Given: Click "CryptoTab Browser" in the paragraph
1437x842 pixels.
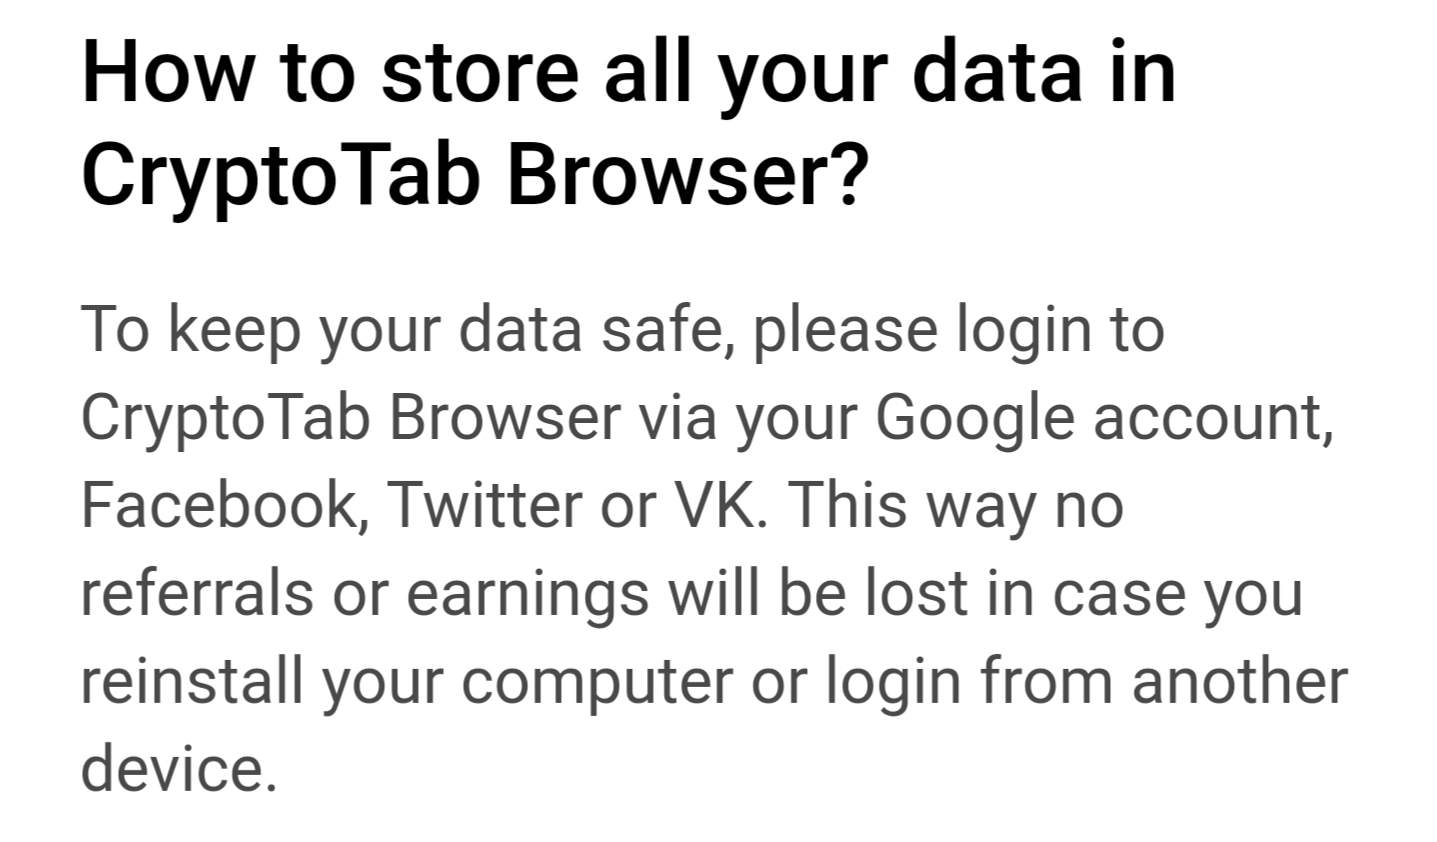Looking at the screenshot, I should pos(350,417).
